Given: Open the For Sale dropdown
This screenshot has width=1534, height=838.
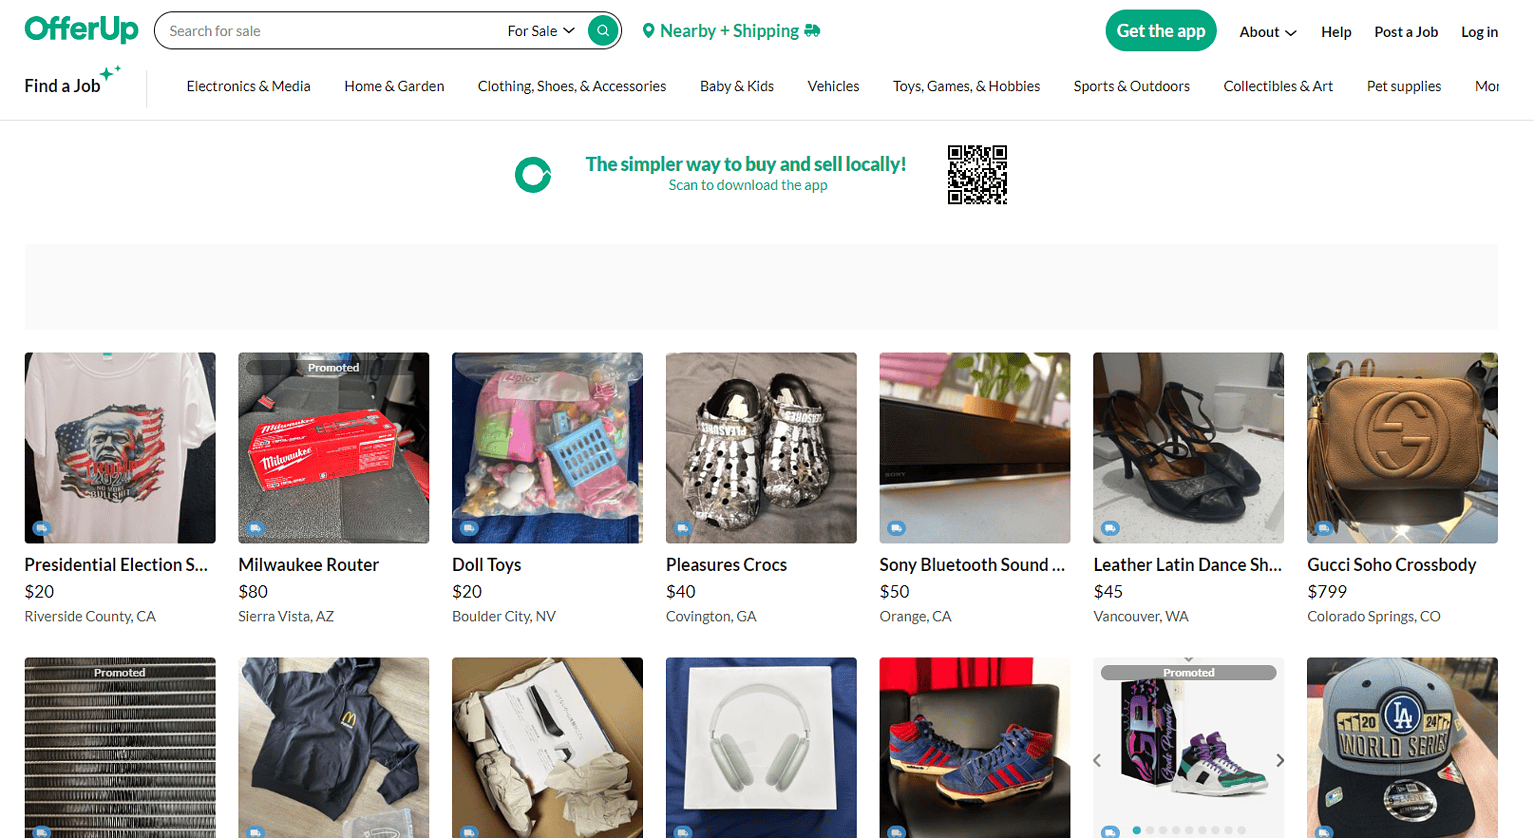Looking at the screenshot, I should tap(539, 30).
